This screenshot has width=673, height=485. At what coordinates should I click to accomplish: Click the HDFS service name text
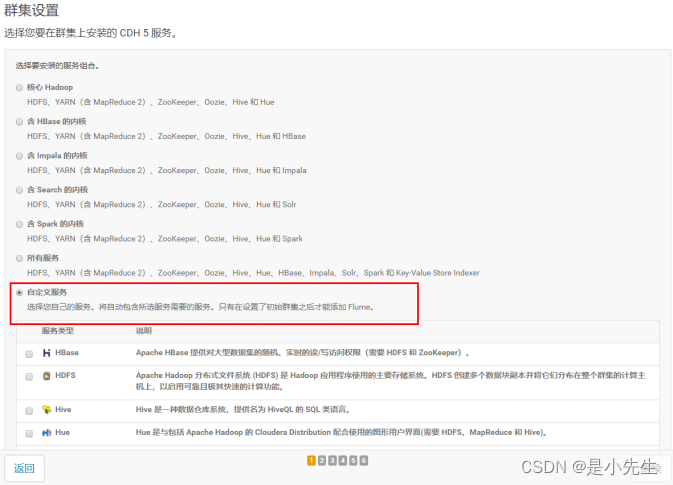(x=65, y=375)
